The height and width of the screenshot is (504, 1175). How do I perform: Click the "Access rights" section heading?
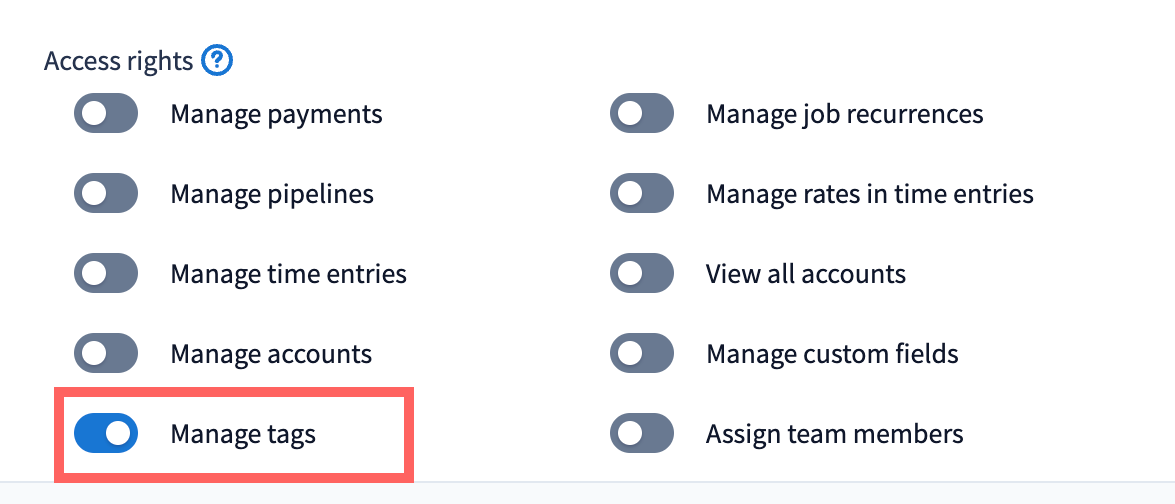click(118, 62)
